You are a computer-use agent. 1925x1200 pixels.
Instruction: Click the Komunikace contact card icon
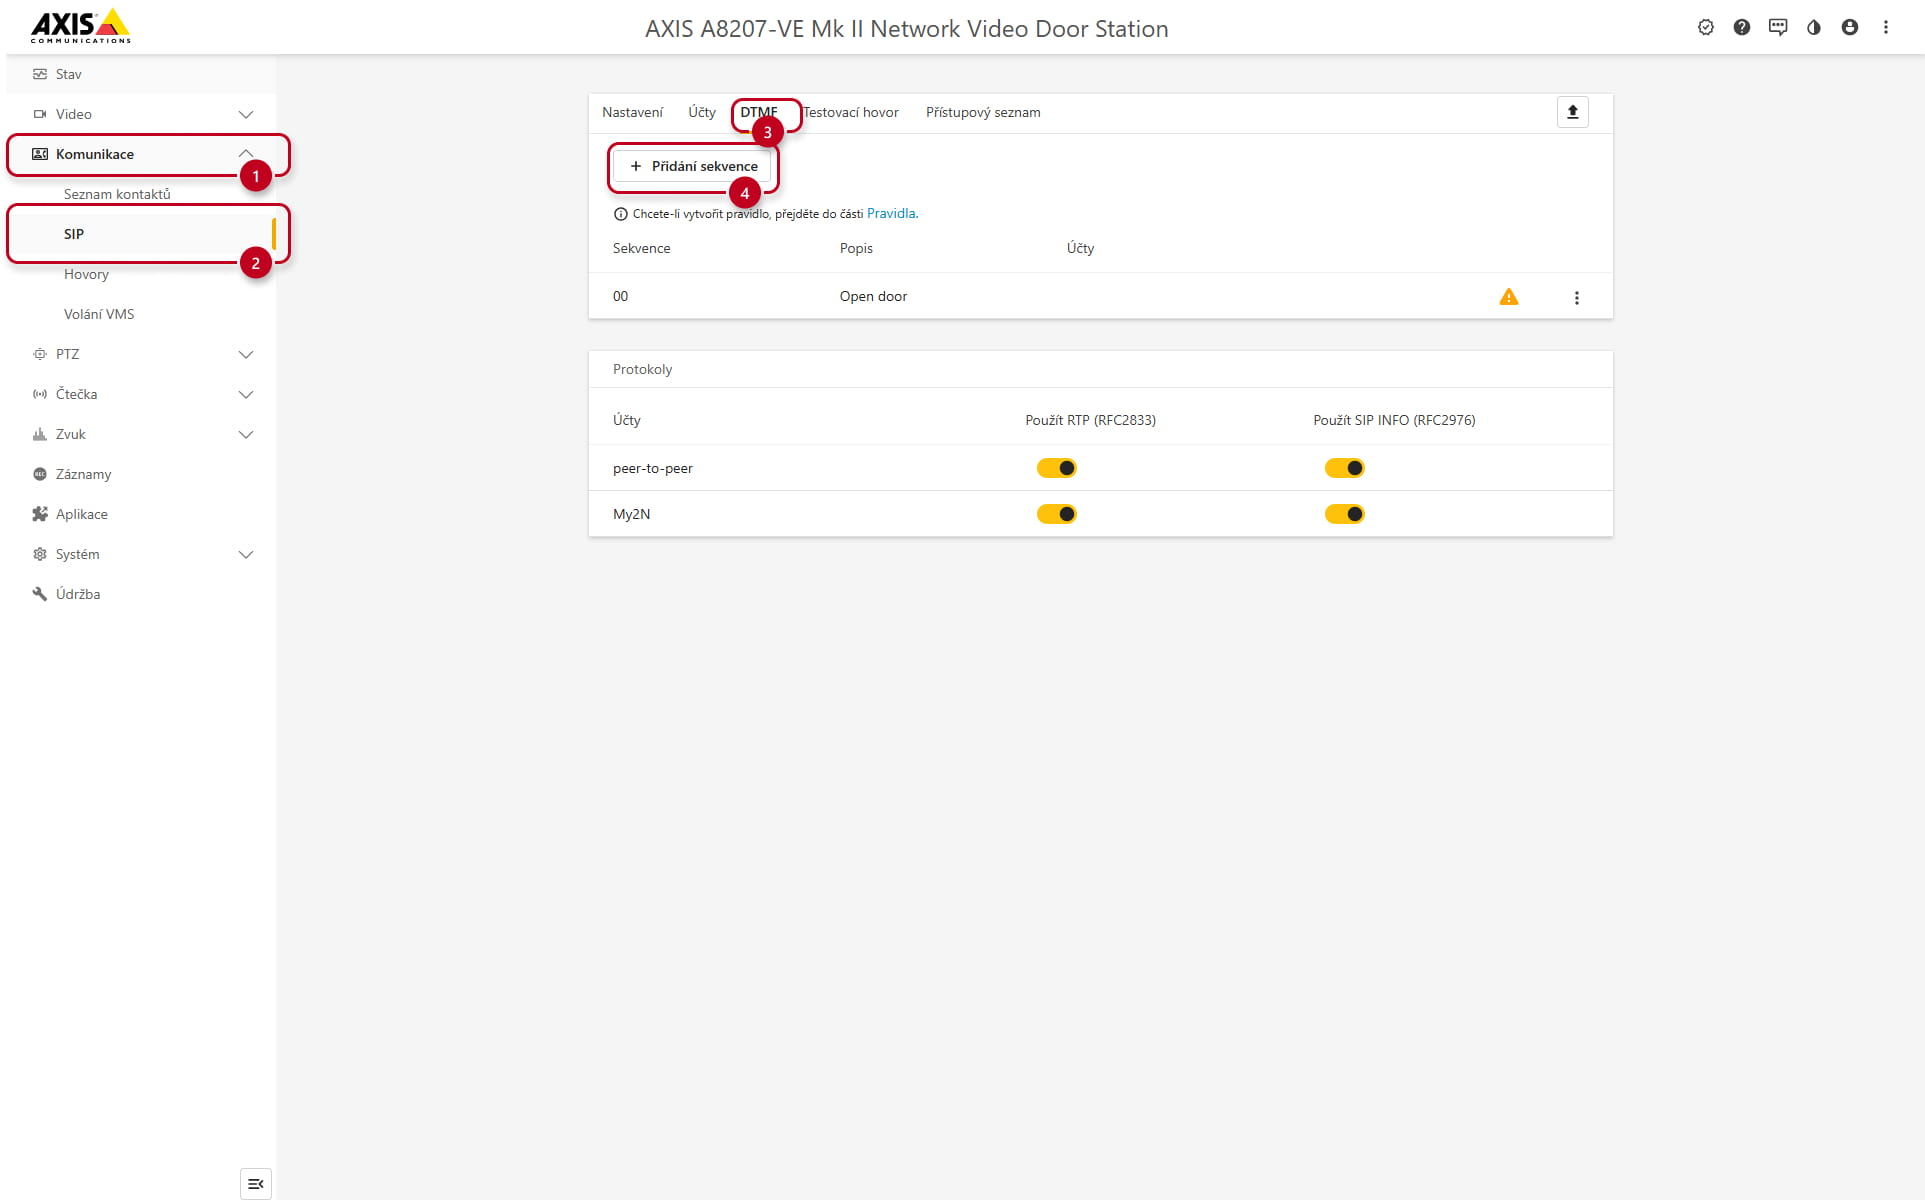pyautogui.click(x=40, y=154)
